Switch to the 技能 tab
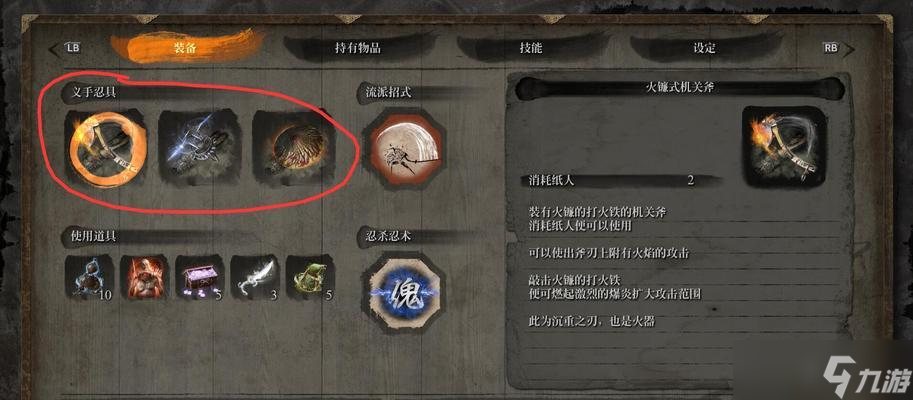Image resolution: width=913 pixels, height=400 pixels. point(530,48)
